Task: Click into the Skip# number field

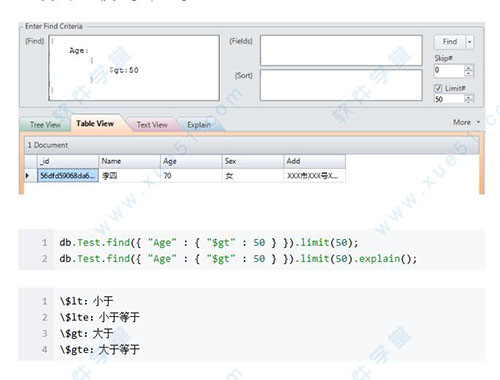Action: coord(449,71)
